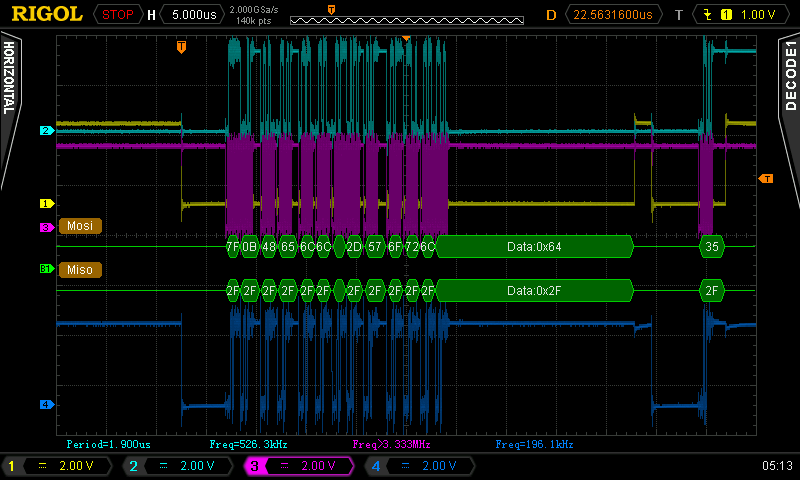Click the orange T trigger position marker in grid
The image size is (800, 480).
(x=181, y=47)
